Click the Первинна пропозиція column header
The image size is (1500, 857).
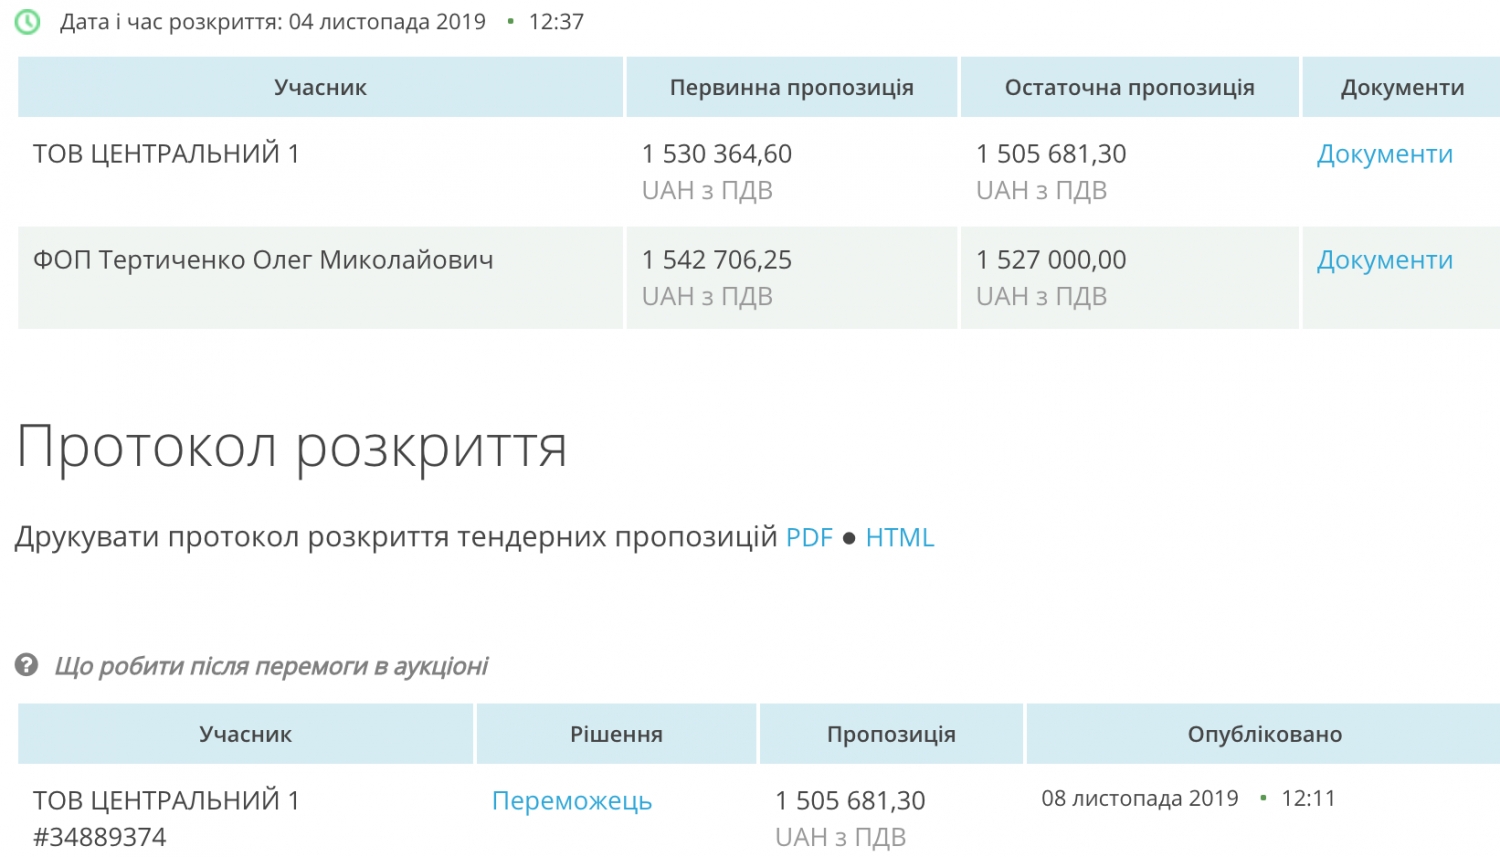point(791,88)
